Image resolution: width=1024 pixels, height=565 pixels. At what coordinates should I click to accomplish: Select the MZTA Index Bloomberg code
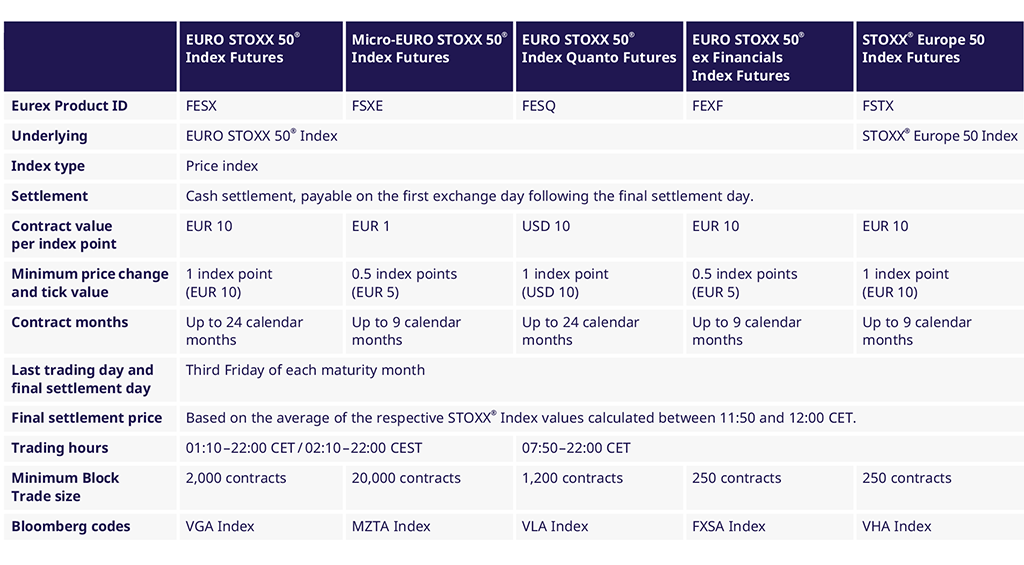click(391, 526)
